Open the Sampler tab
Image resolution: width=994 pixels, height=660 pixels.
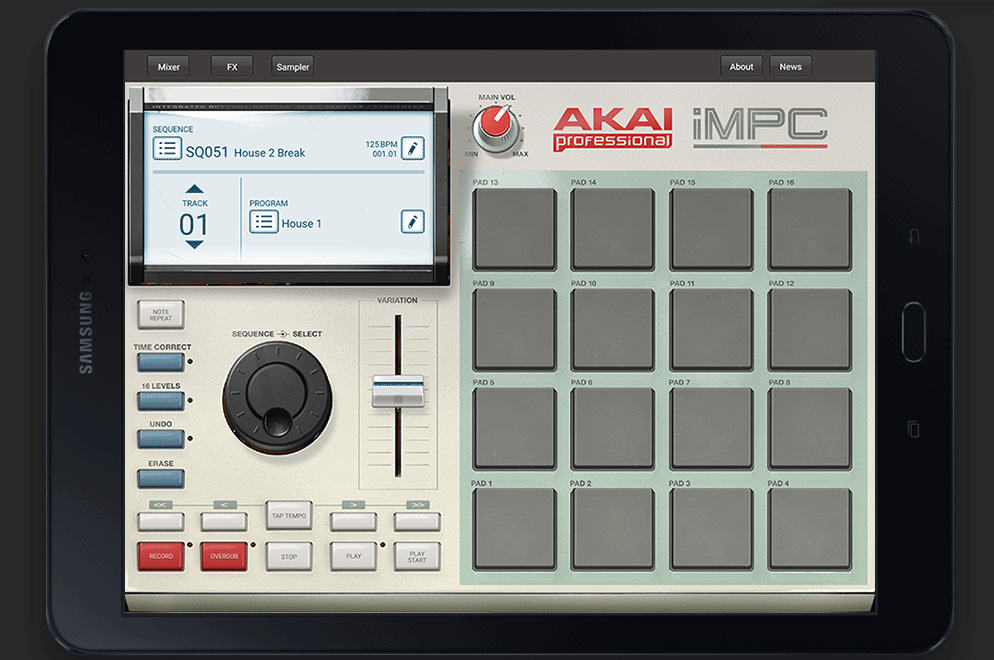pyautogui.click(x=292, y=66)
